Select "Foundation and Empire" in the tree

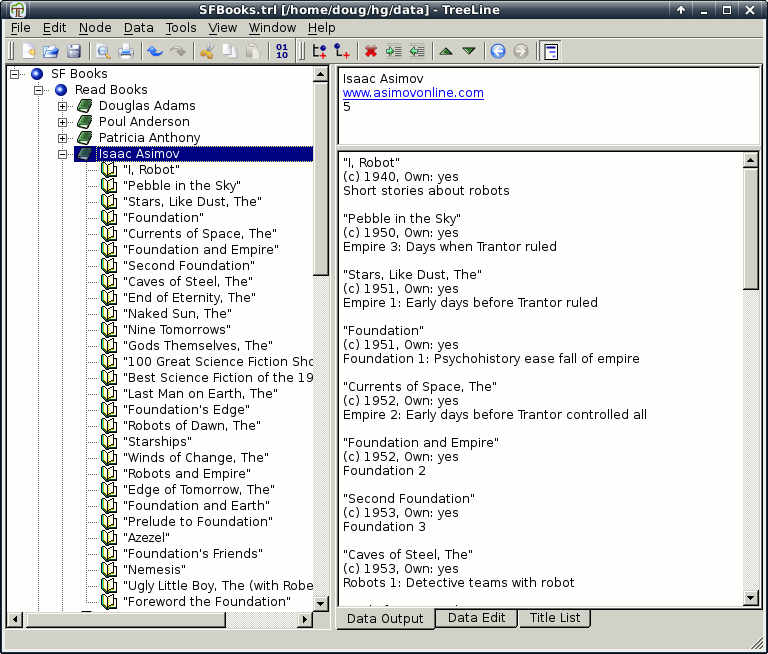[201, 249]
